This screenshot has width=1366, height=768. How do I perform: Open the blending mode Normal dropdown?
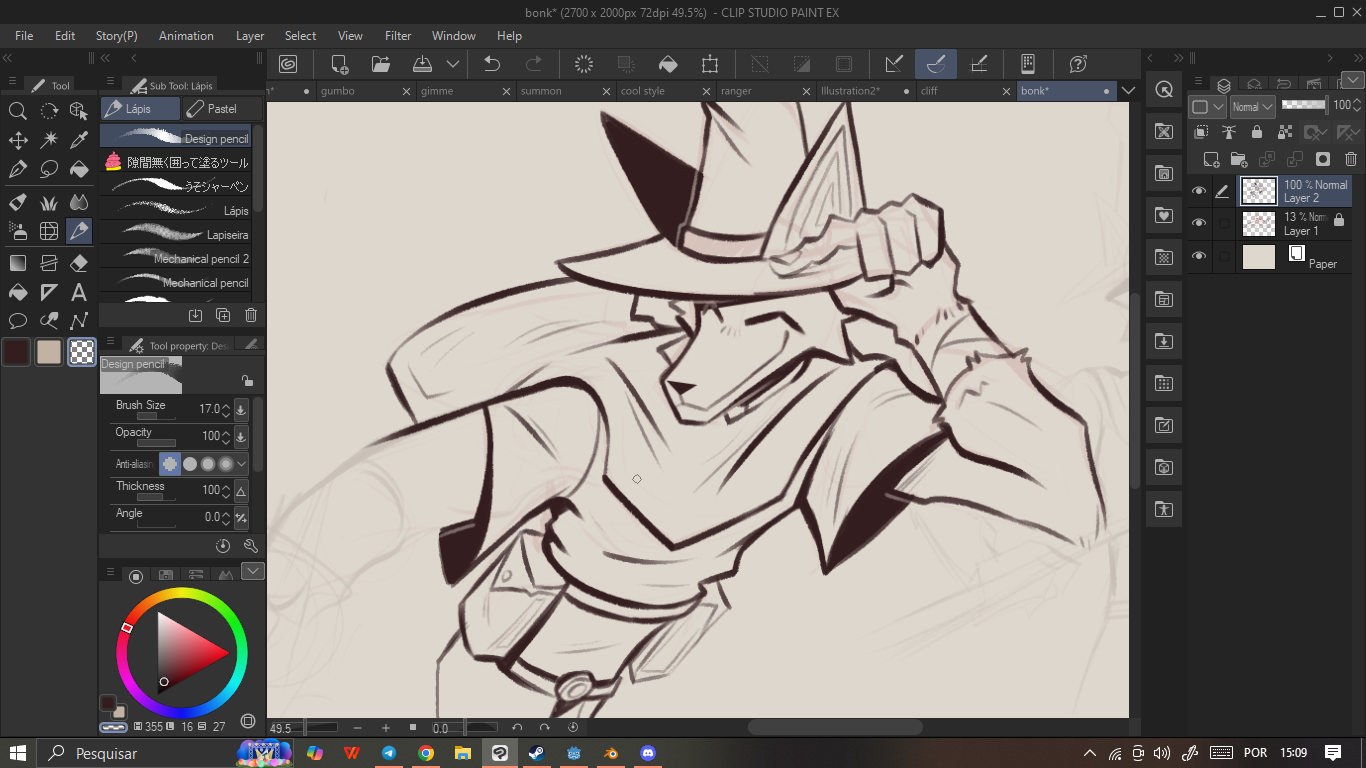coord(1252,107)
